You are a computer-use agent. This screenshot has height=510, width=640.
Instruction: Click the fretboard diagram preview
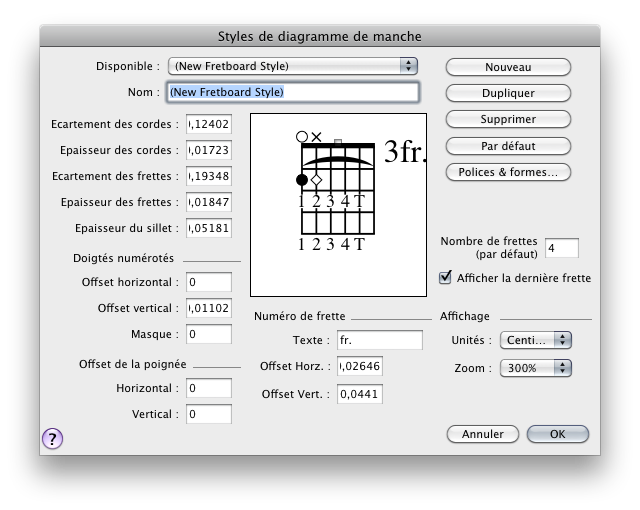337,203
